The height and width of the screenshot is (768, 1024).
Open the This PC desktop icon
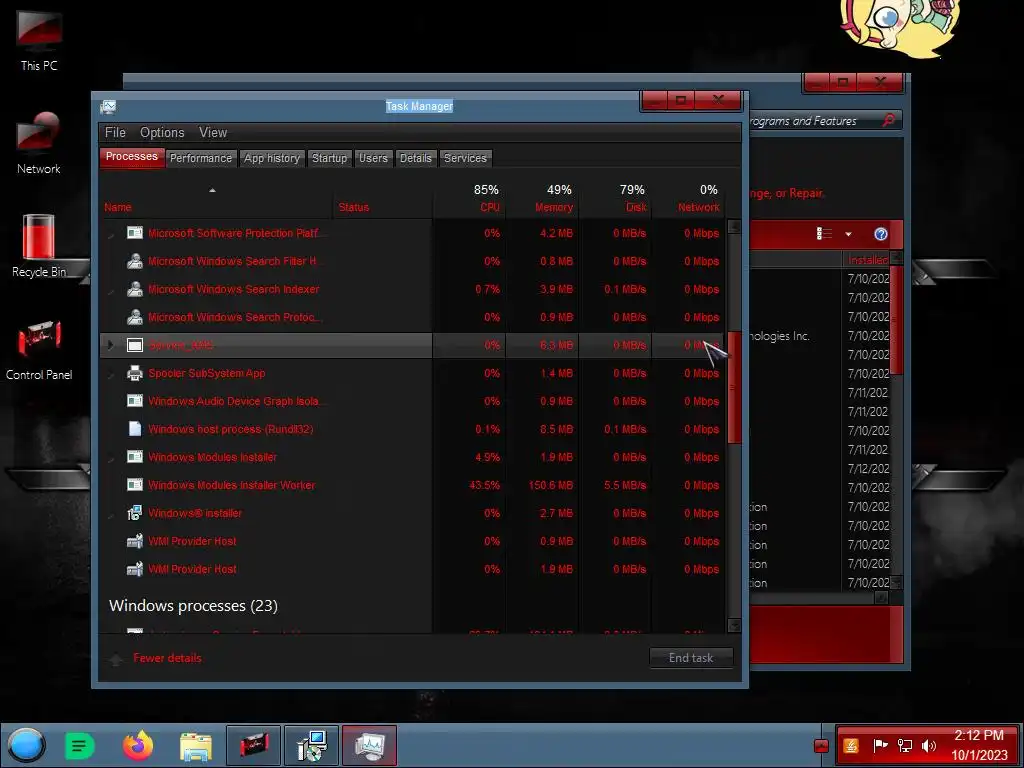click(39, 39)
